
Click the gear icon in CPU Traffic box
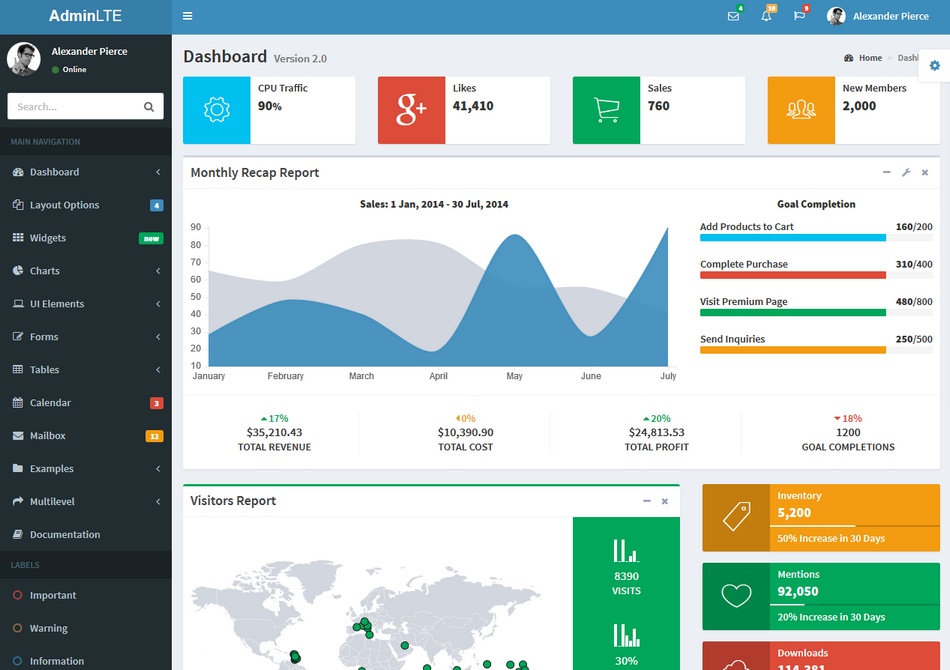click(x=216, y=106)
